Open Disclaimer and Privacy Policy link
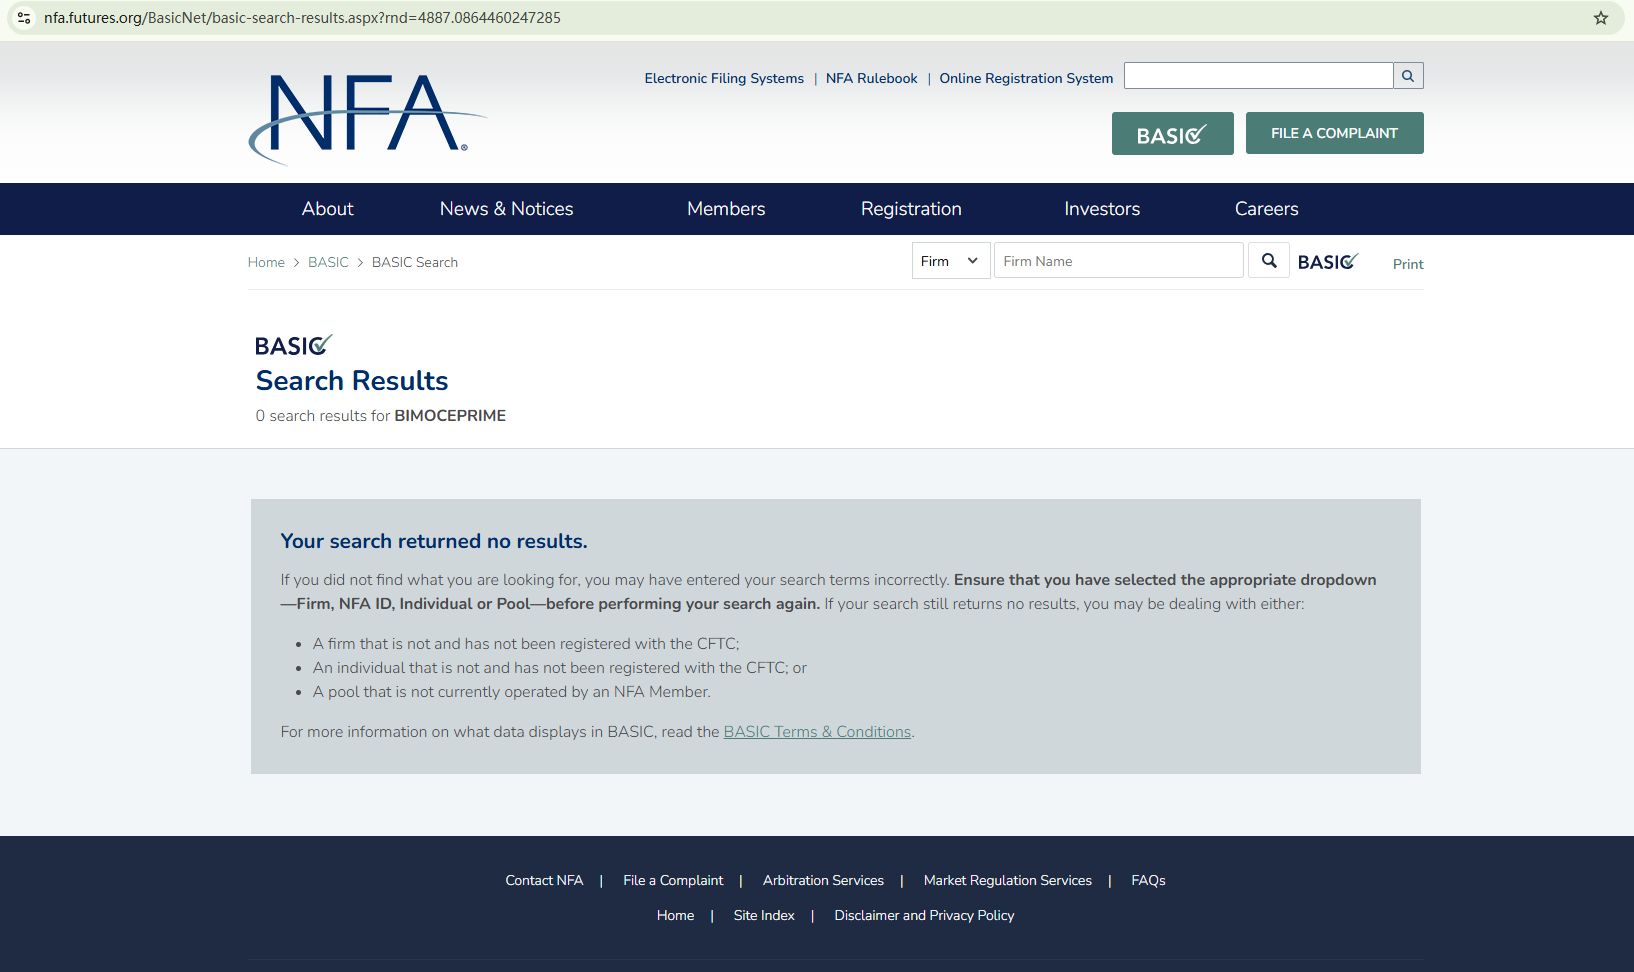Image resolution: width=1634 pixels, height=972 pixels. 924,915
